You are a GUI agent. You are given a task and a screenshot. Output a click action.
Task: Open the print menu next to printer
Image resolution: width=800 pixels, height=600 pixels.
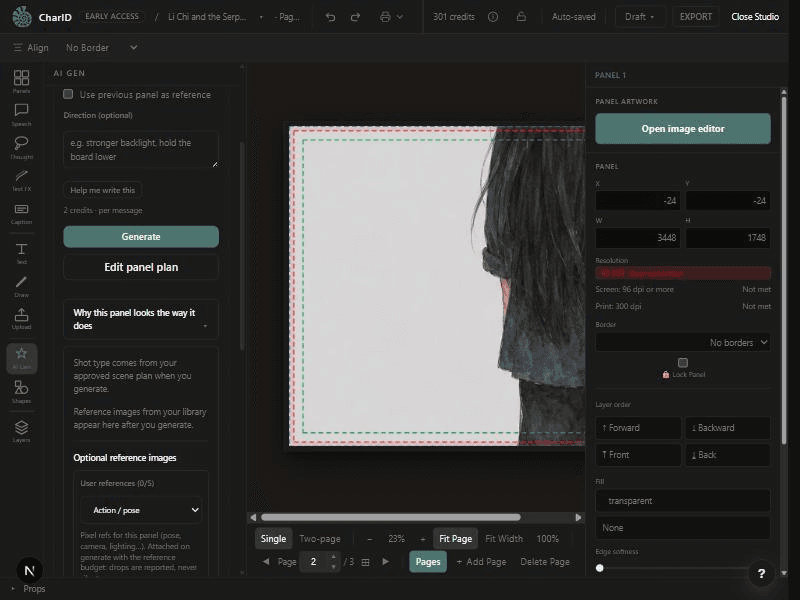[400, 17]
